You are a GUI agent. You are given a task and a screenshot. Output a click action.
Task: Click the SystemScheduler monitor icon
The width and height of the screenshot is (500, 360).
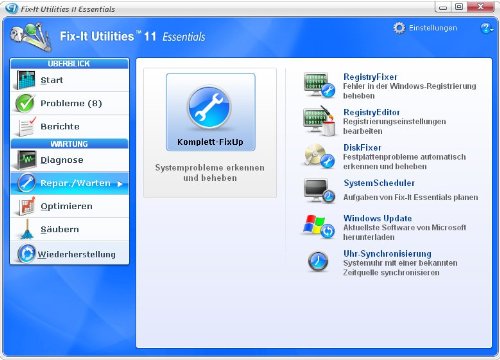[x=319, y=191]
